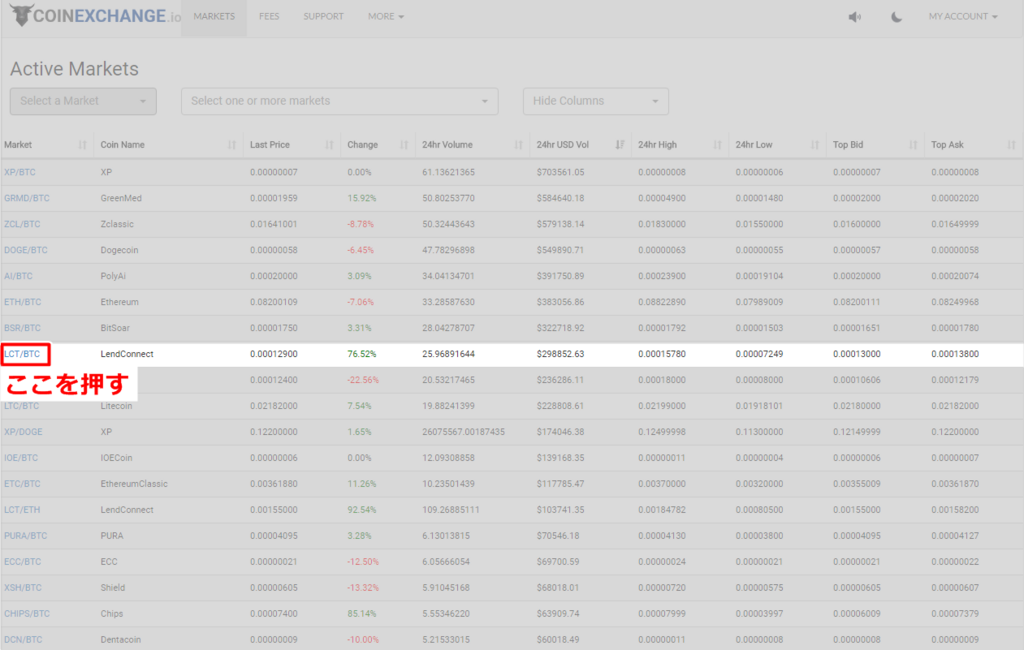The width and height of the screenshot is (1024, 650).
Task: Select Zclassic coin name cell
Action: [117, 224]
